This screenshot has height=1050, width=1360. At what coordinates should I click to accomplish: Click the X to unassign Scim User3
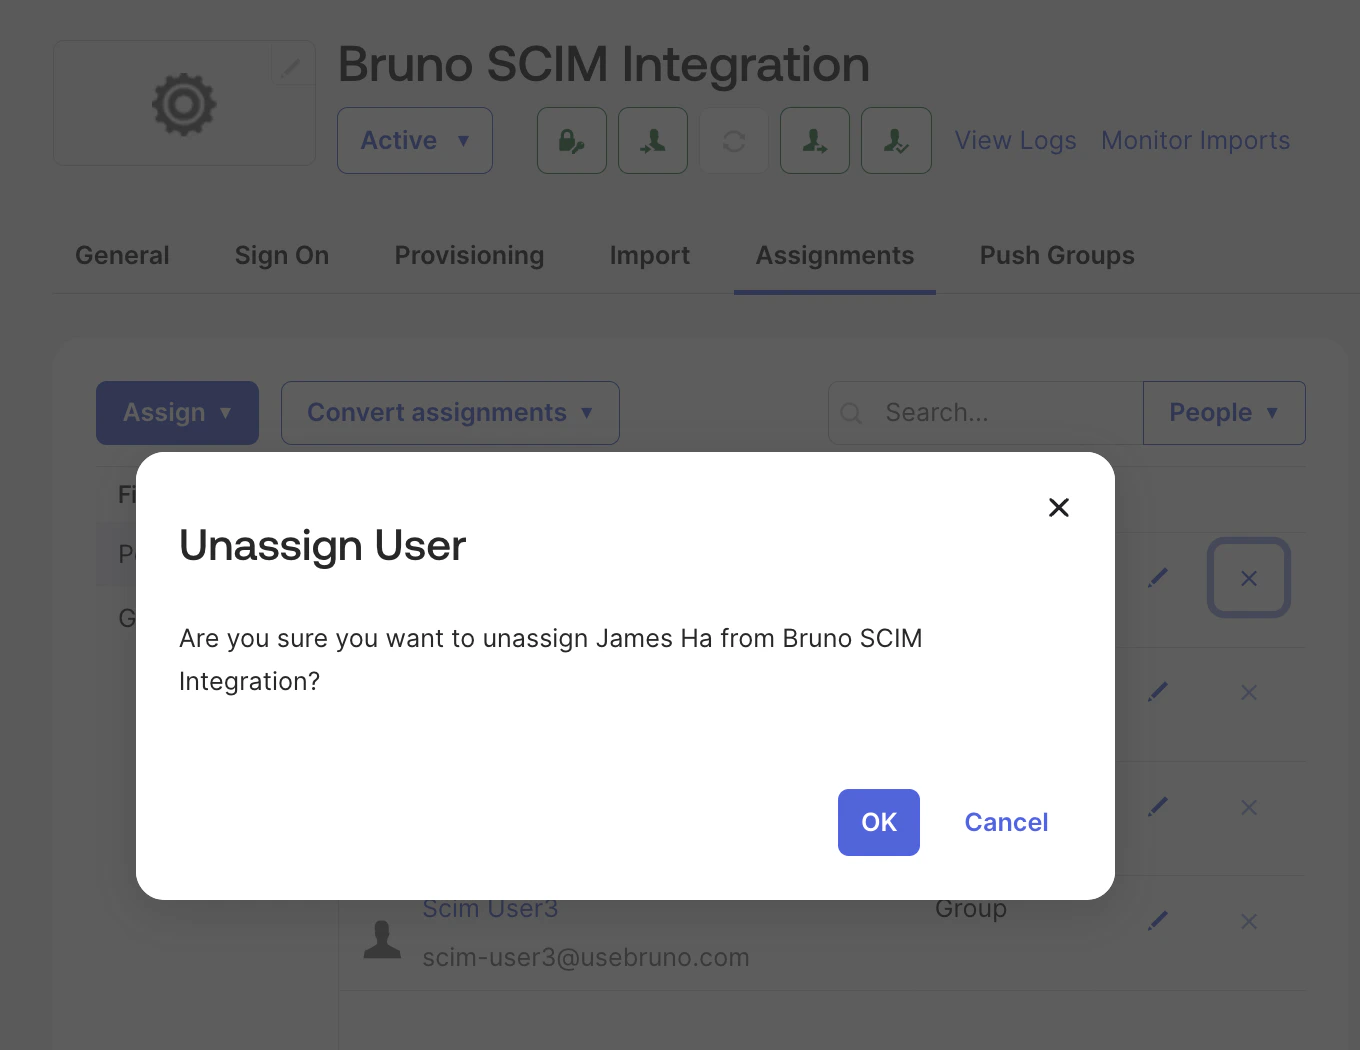click(x=1248, y=921)
